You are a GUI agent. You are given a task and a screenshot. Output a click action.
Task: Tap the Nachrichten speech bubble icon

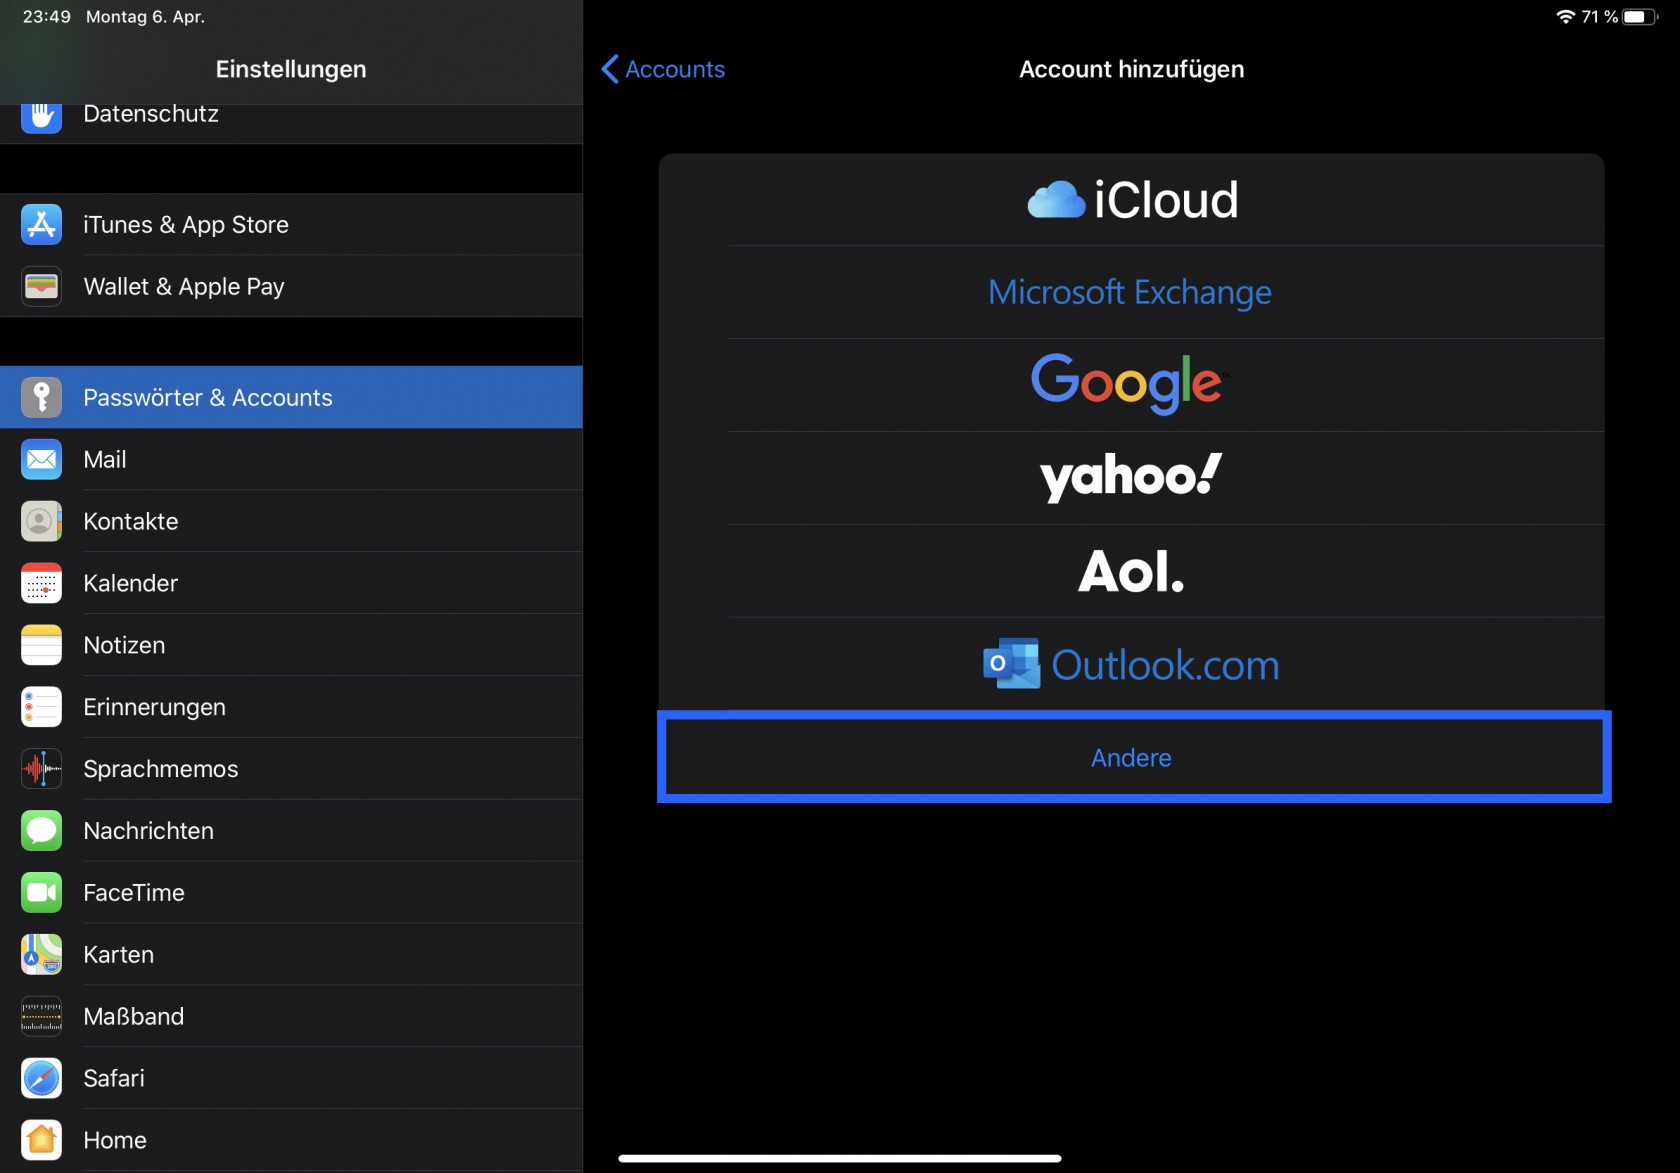(x=41, y=831)
